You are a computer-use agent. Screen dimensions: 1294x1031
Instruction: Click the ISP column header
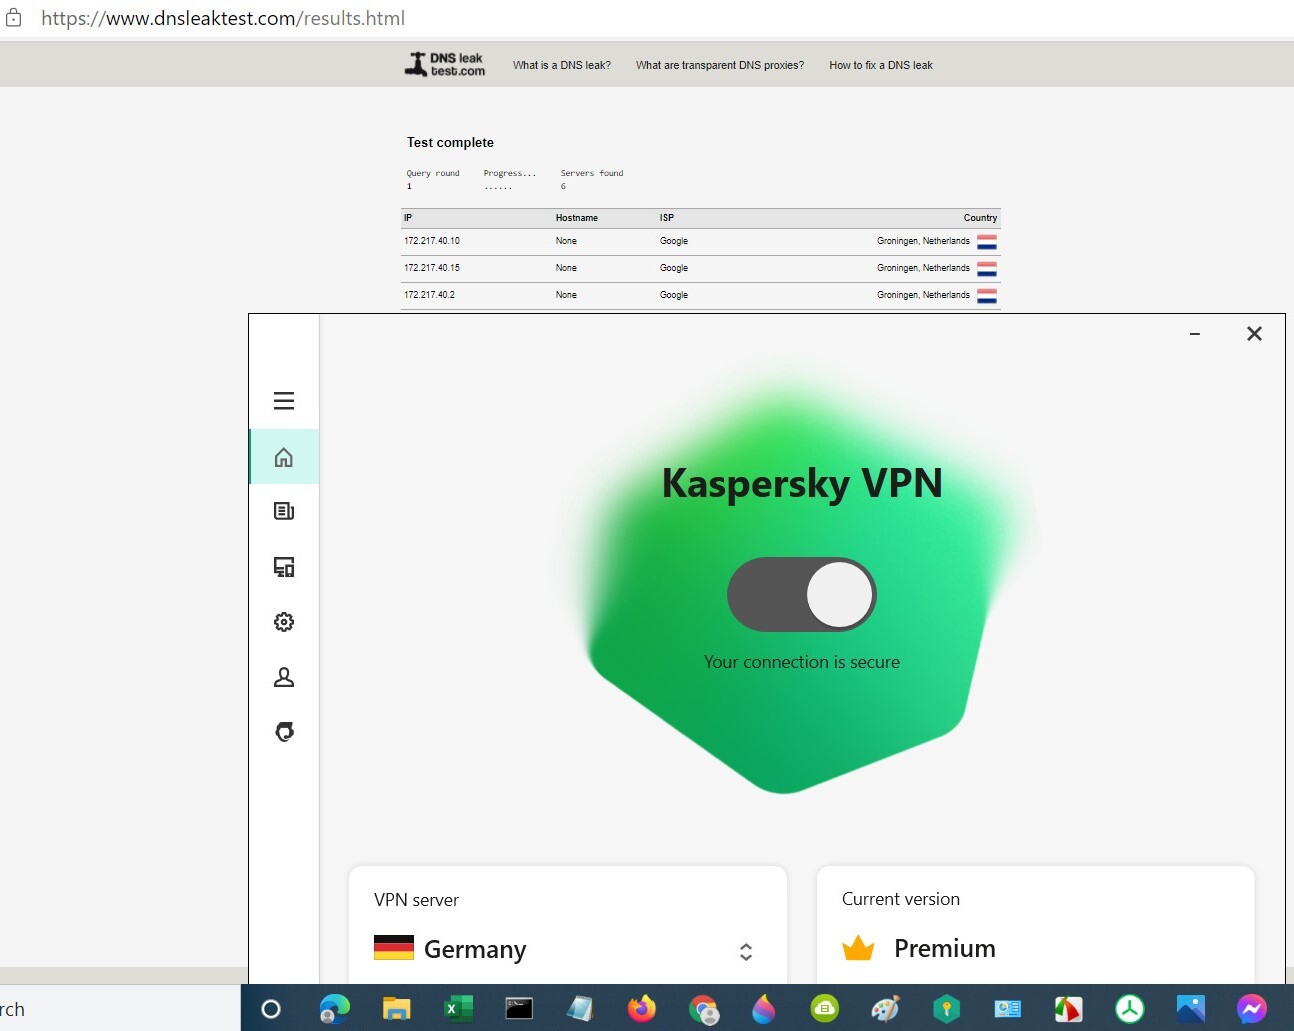[x=667, y=218]
